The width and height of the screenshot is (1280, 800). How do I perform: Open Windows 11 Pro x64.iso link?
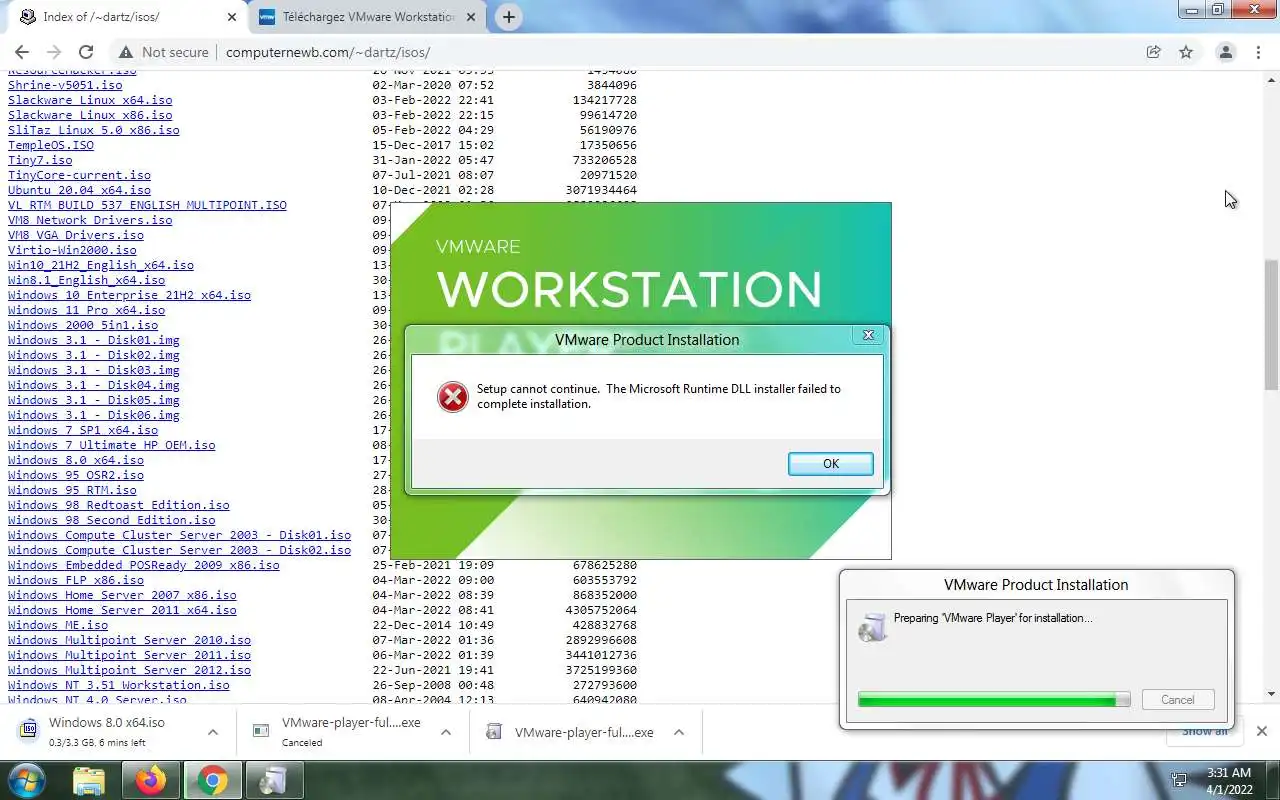87,310
